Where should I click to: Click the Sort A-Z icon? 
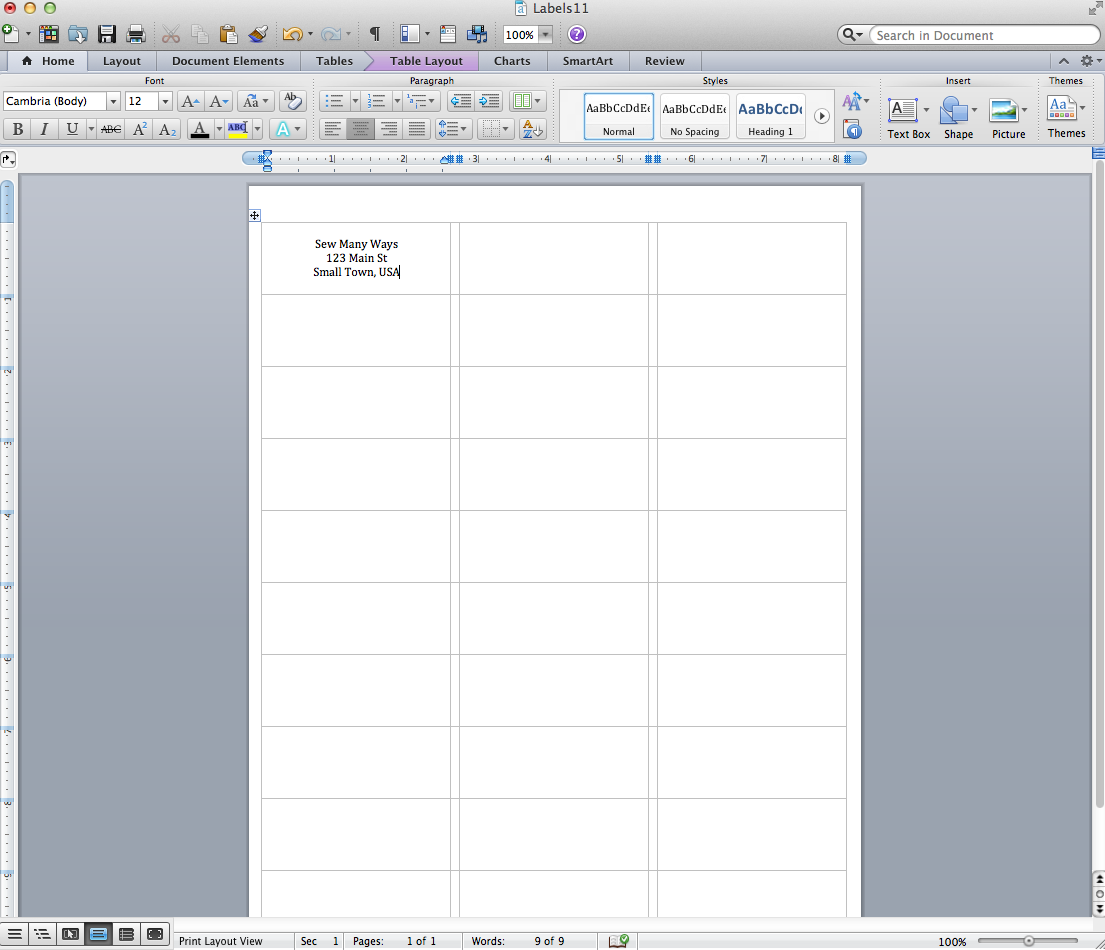click(531, 129)
